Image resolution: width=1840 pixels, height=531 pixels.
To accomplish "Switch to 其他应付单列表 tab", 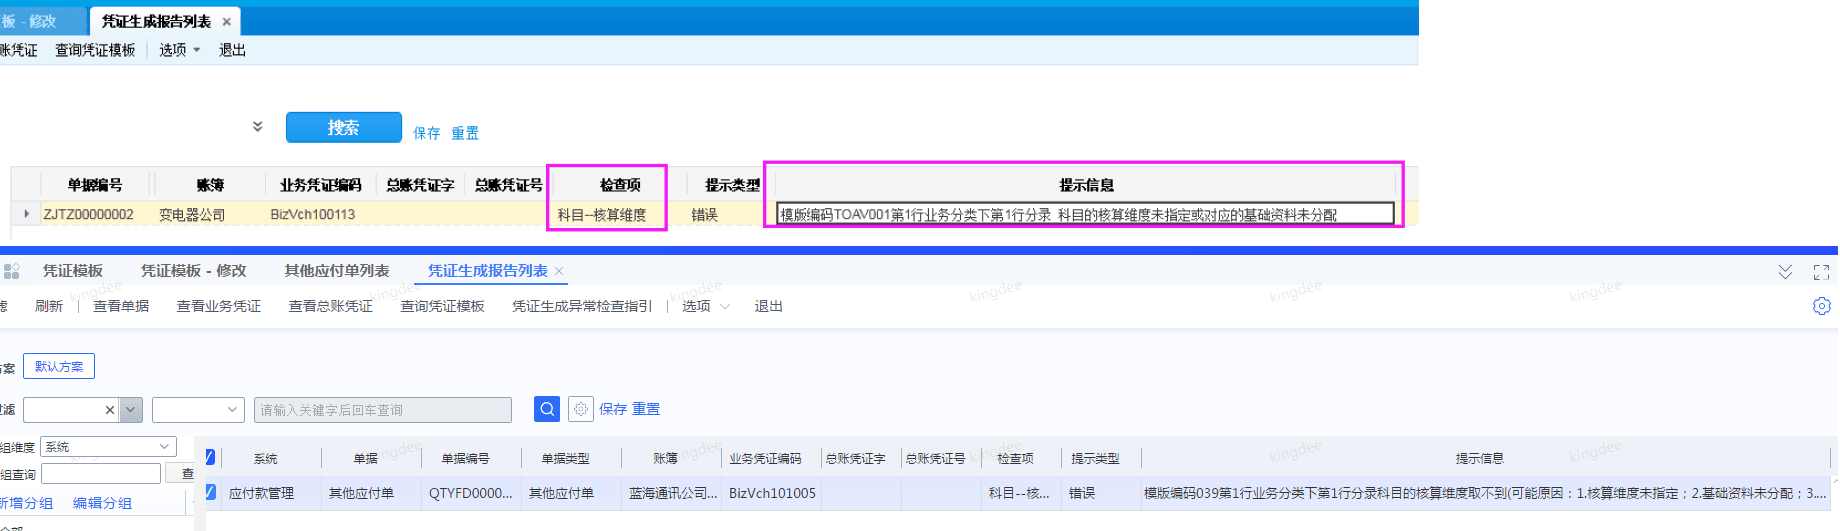I will click(x=336, y=271).
